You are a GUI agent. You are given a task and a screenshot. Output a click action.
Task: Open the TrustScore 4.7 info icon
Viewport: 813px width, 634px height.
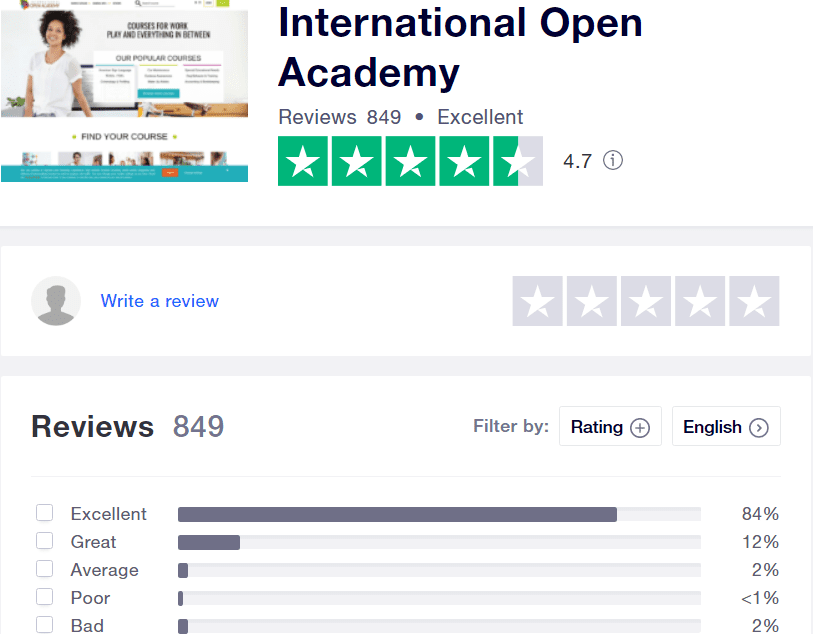click(x=613, y=160)
